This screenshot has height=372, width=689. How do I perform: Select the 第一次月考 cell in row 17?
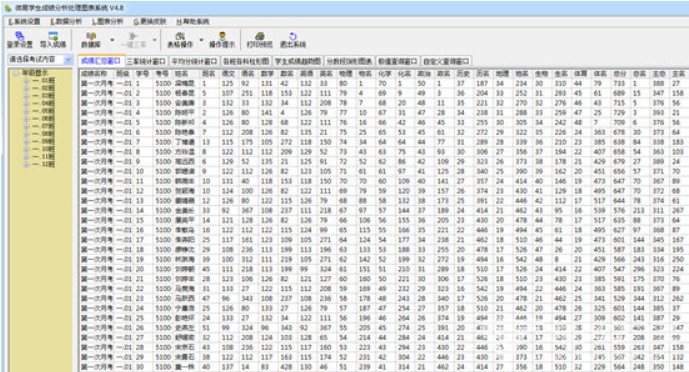pos(97,240)
